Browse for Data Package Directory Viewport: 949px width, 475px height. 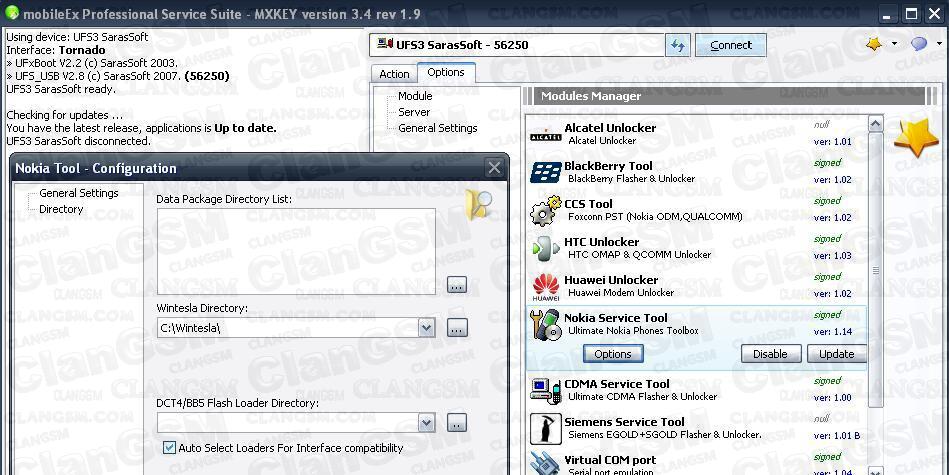(457, 285)
